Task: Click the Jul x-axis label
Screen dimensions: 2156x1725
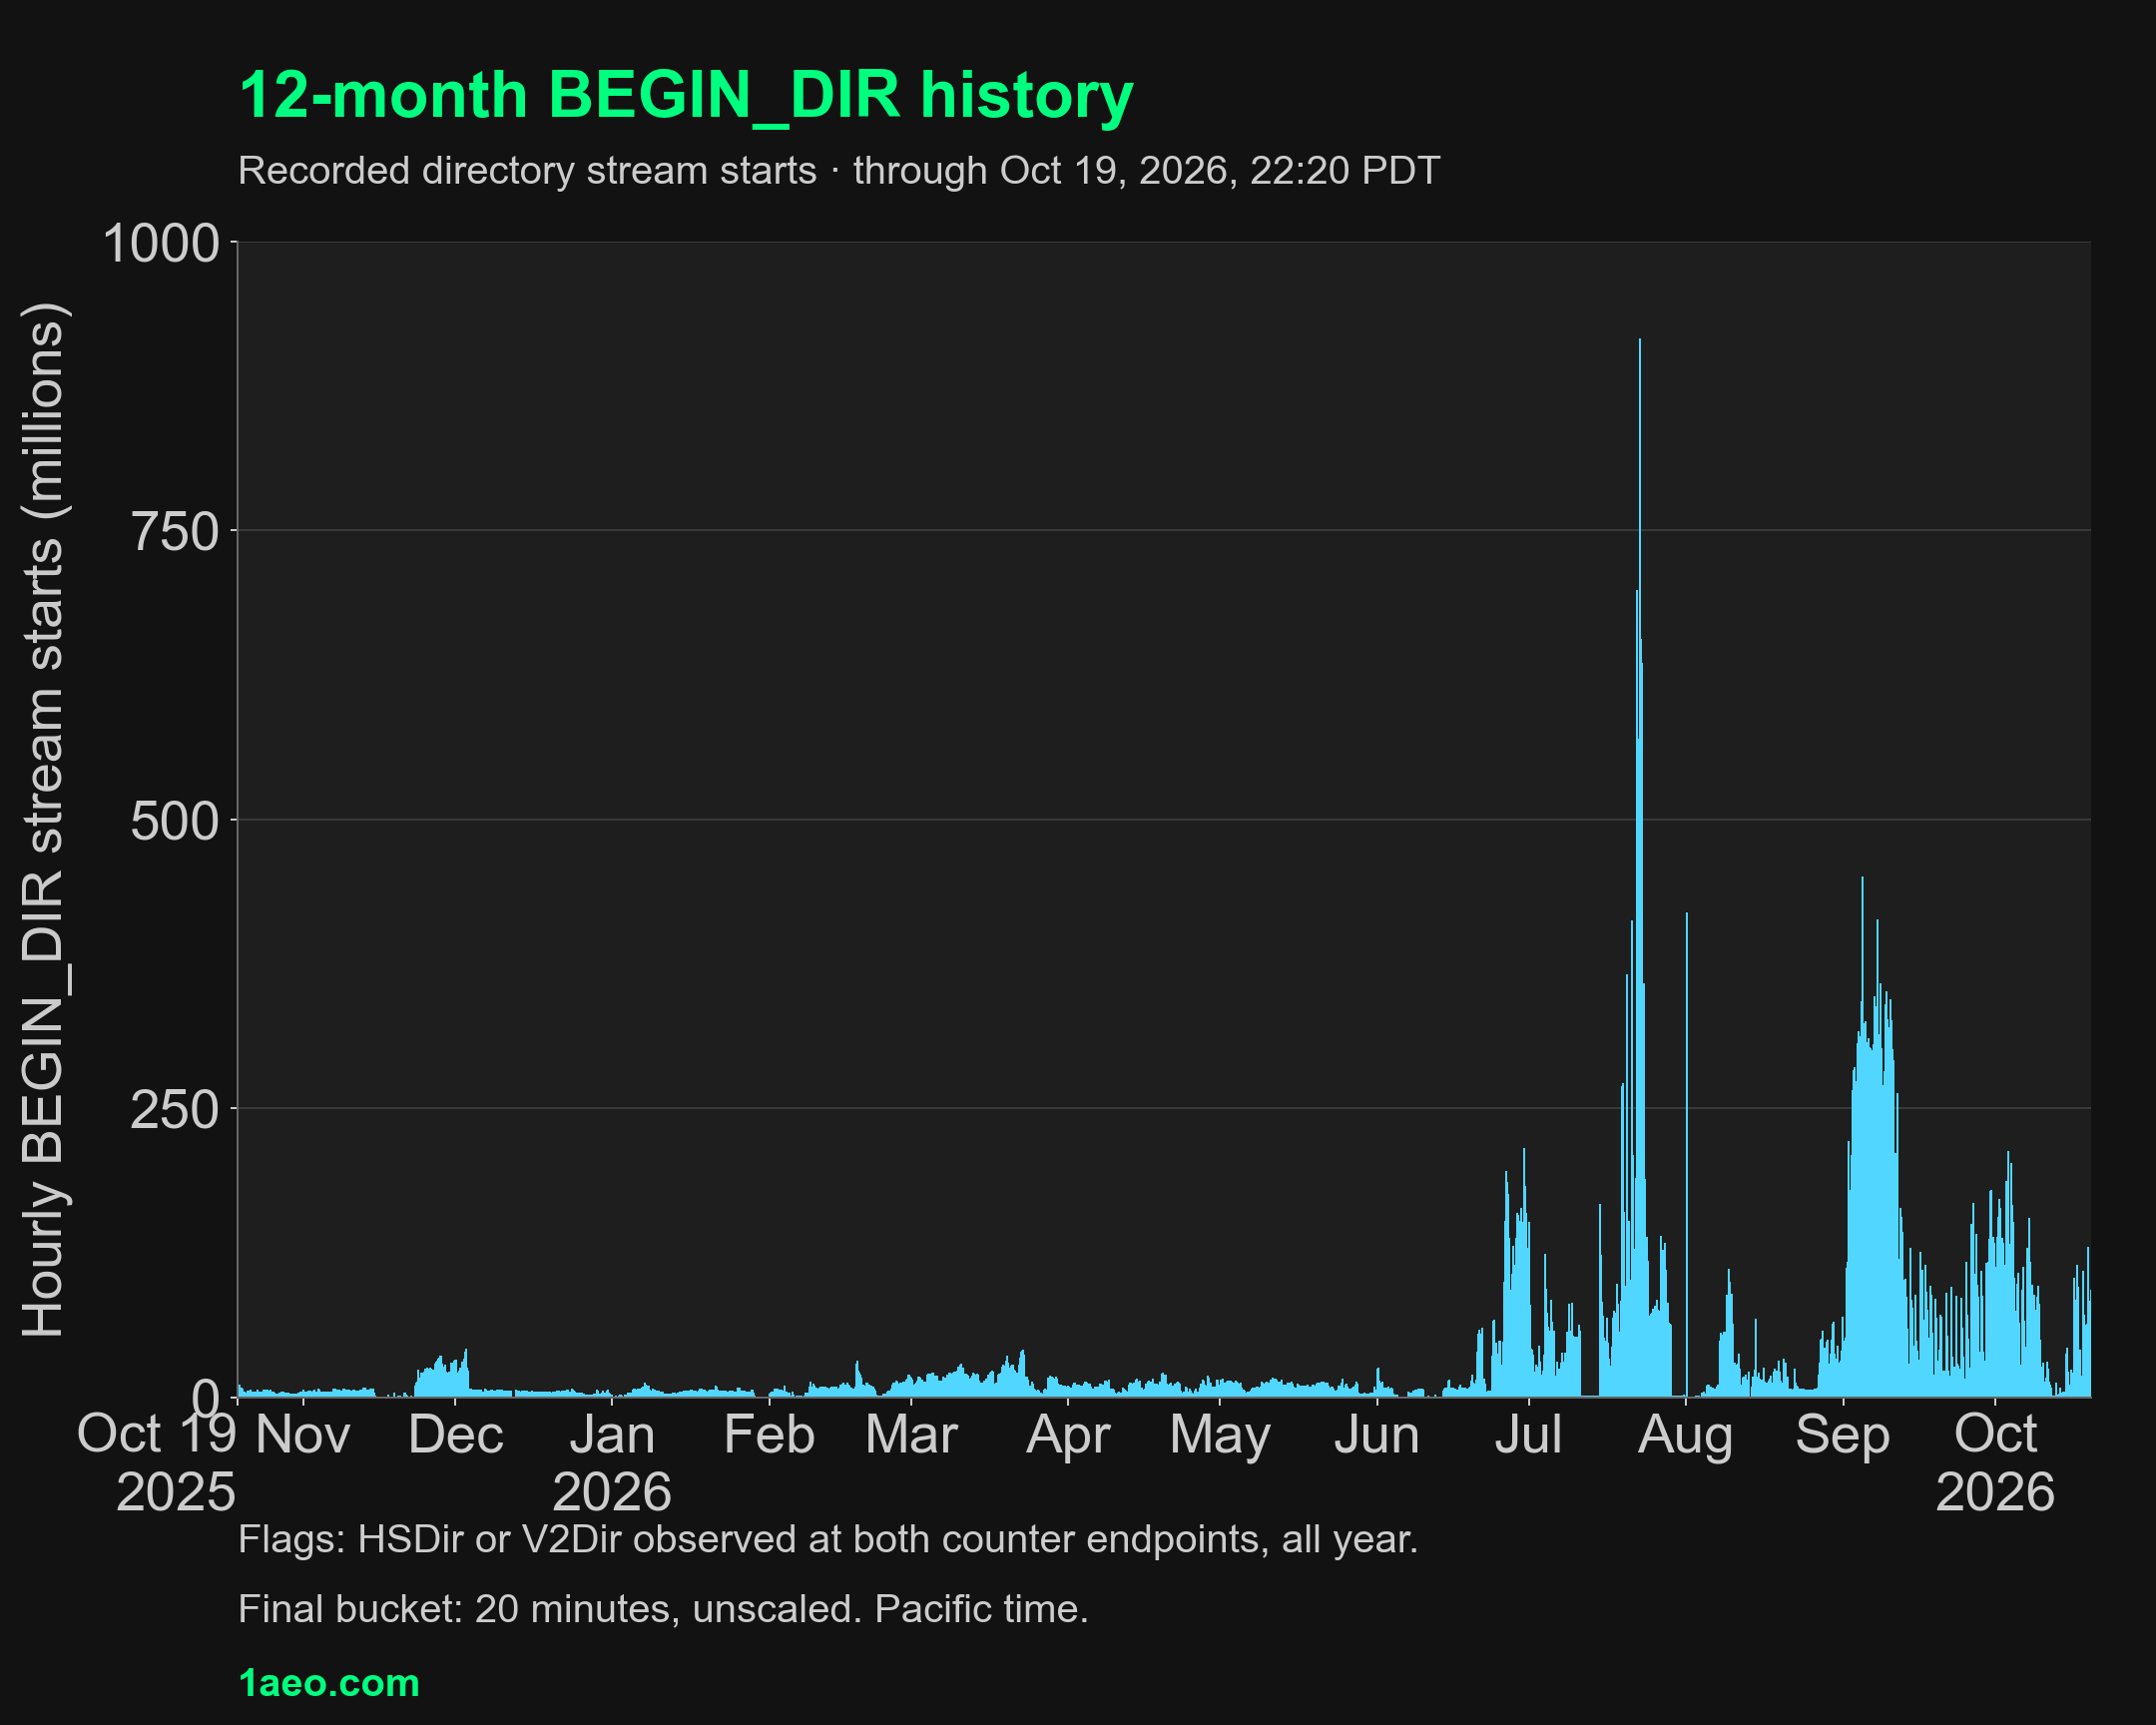Action: (x=1528, y=1435)
